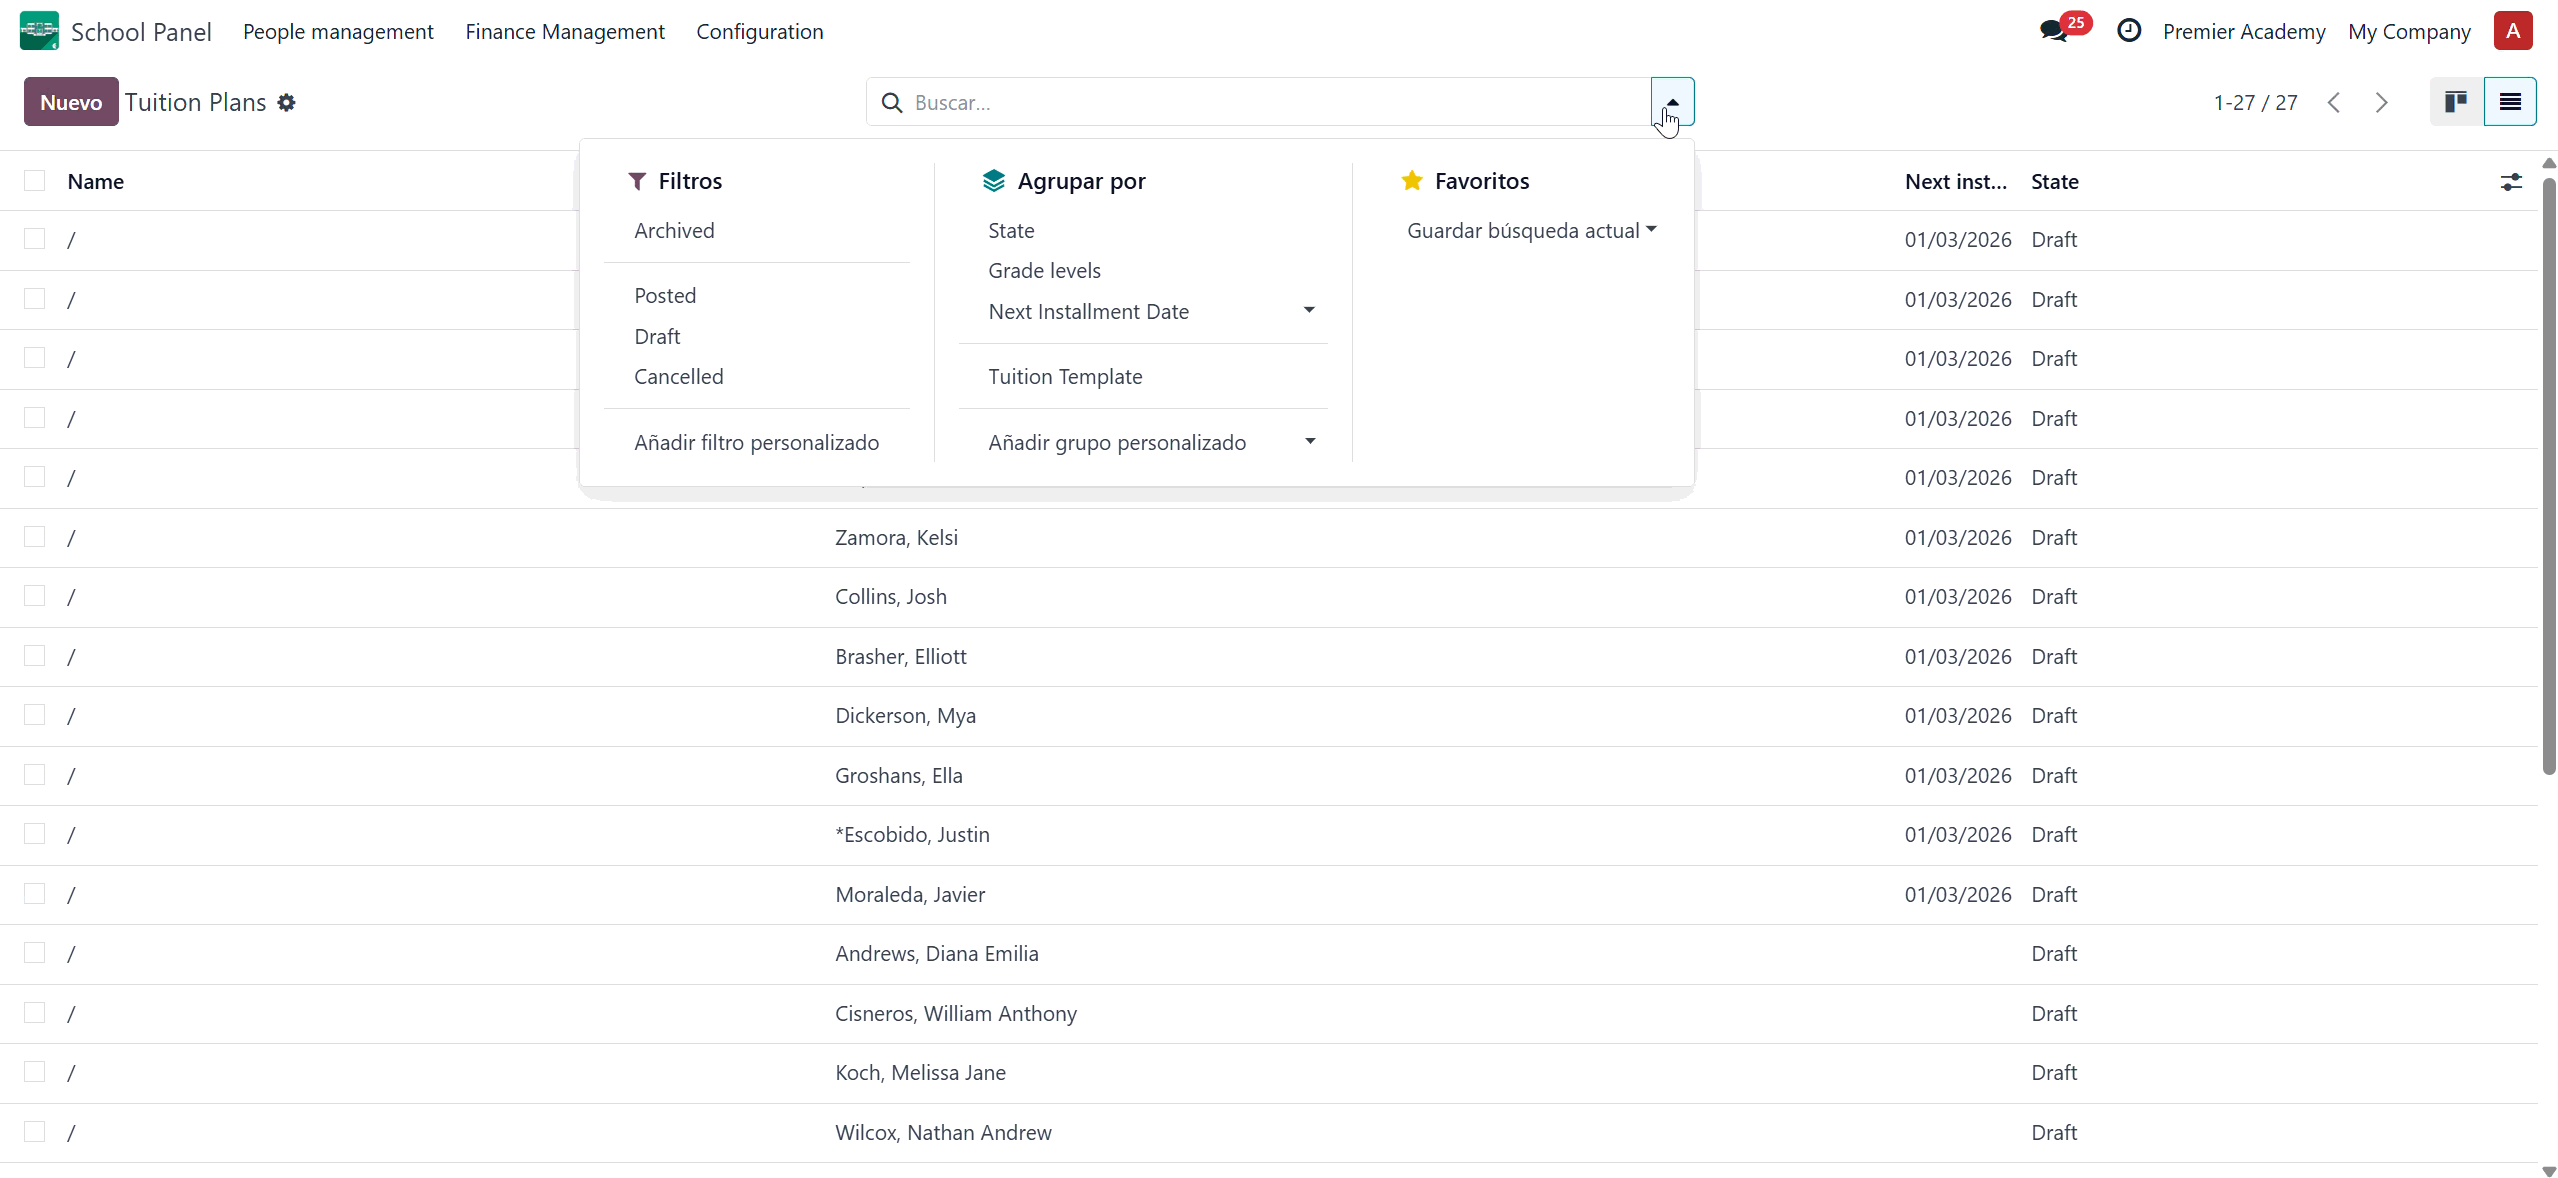Check the Collins, Josh row checkbox
The width and height of the screenshot is (2558, 1178).
(x=35, y=596)
